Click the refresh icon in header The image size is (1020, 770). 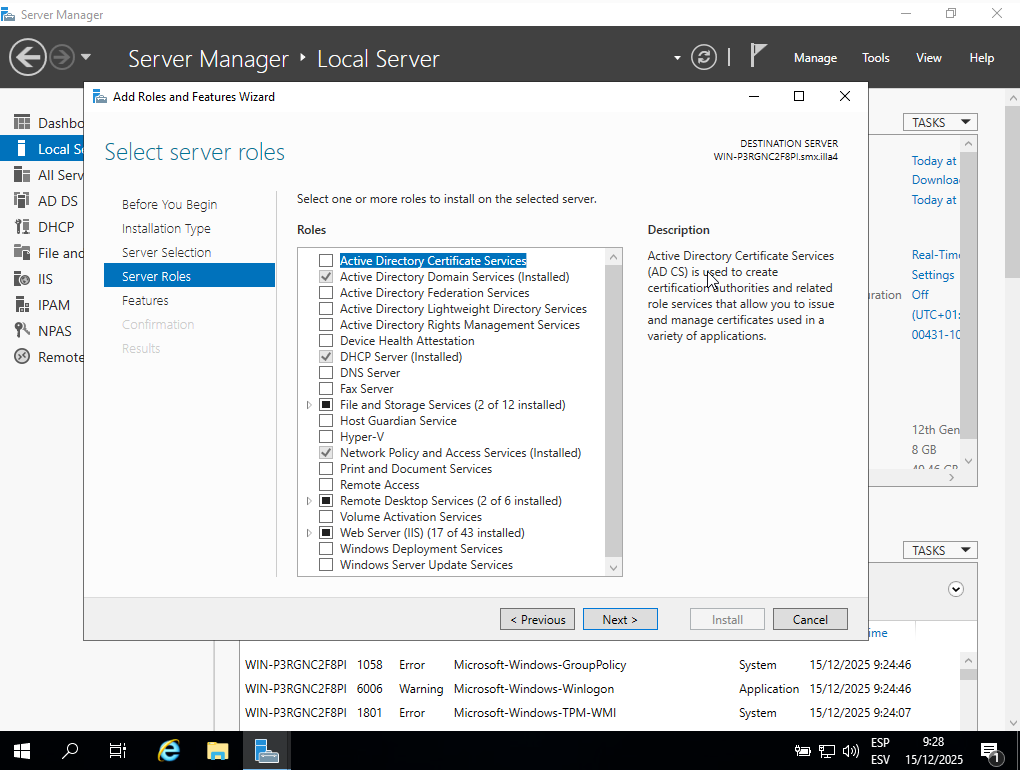(704, 57)
